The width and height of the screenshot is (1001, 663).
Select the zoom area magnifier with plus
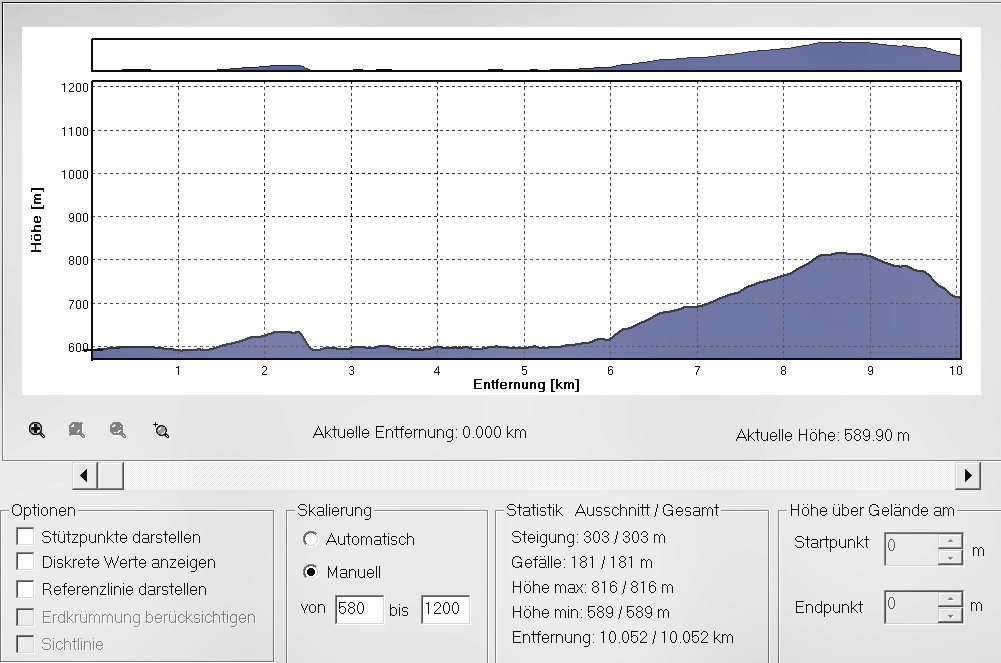161,430
